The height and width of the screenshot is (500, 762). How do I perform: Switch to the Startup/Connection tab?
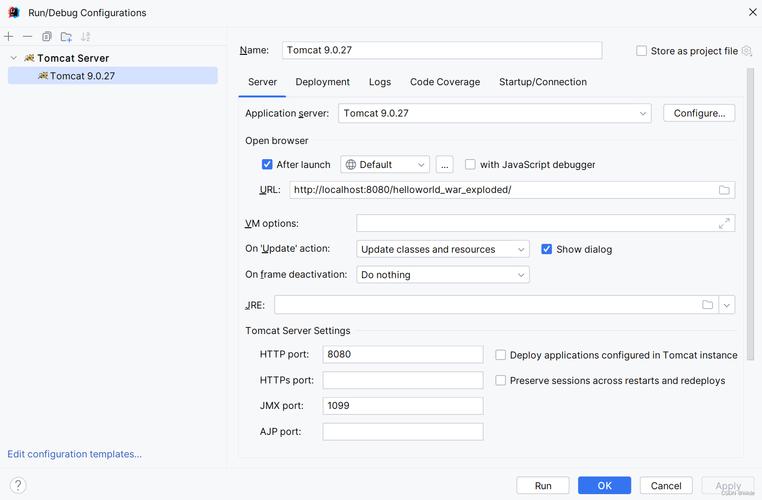[543, 82]
